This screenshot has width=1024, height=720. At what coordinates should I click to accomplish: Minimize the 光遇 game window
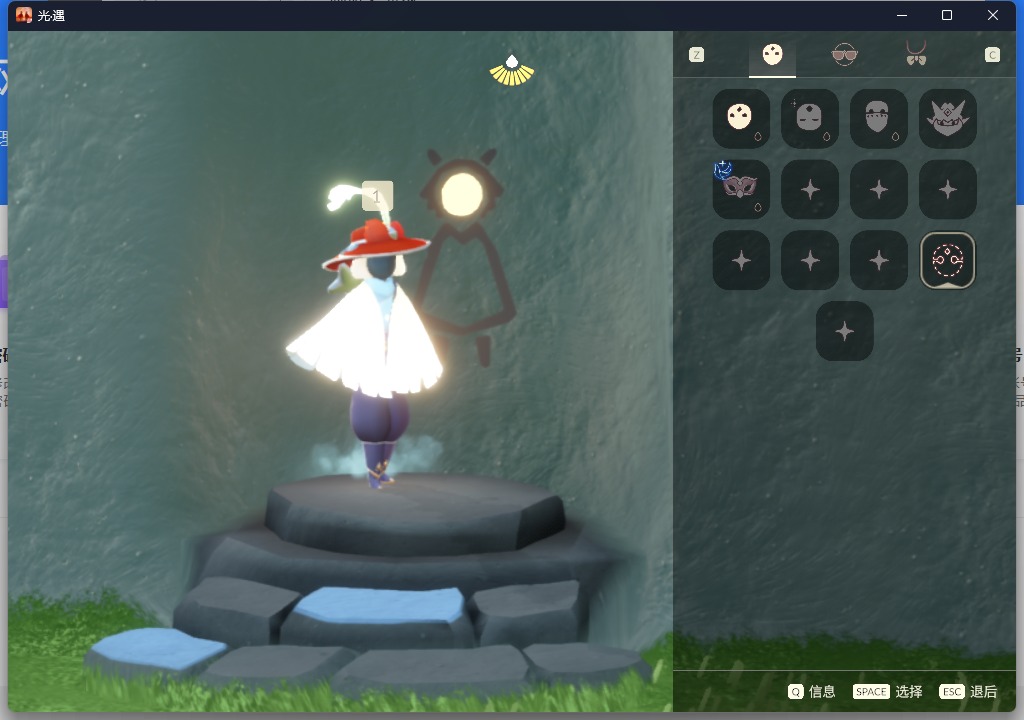coord(902,15)
